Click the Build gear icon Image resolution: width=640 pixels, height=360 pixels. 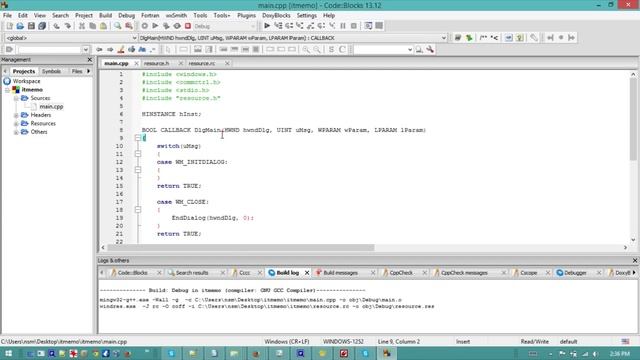144,26
